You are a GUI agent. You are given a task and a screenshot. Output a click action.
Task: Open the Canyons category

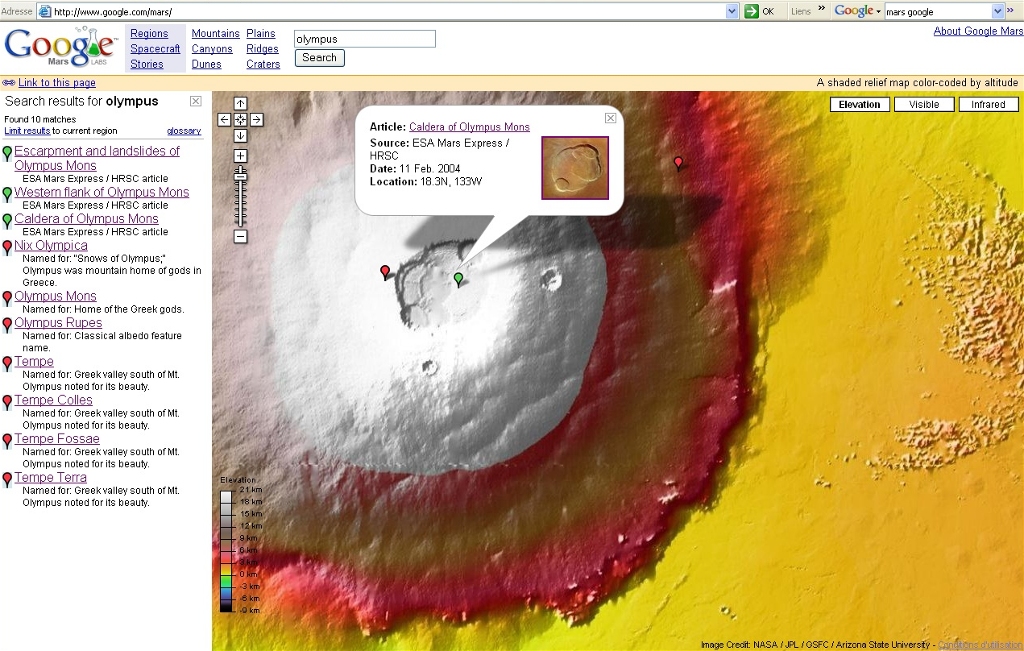212,49
